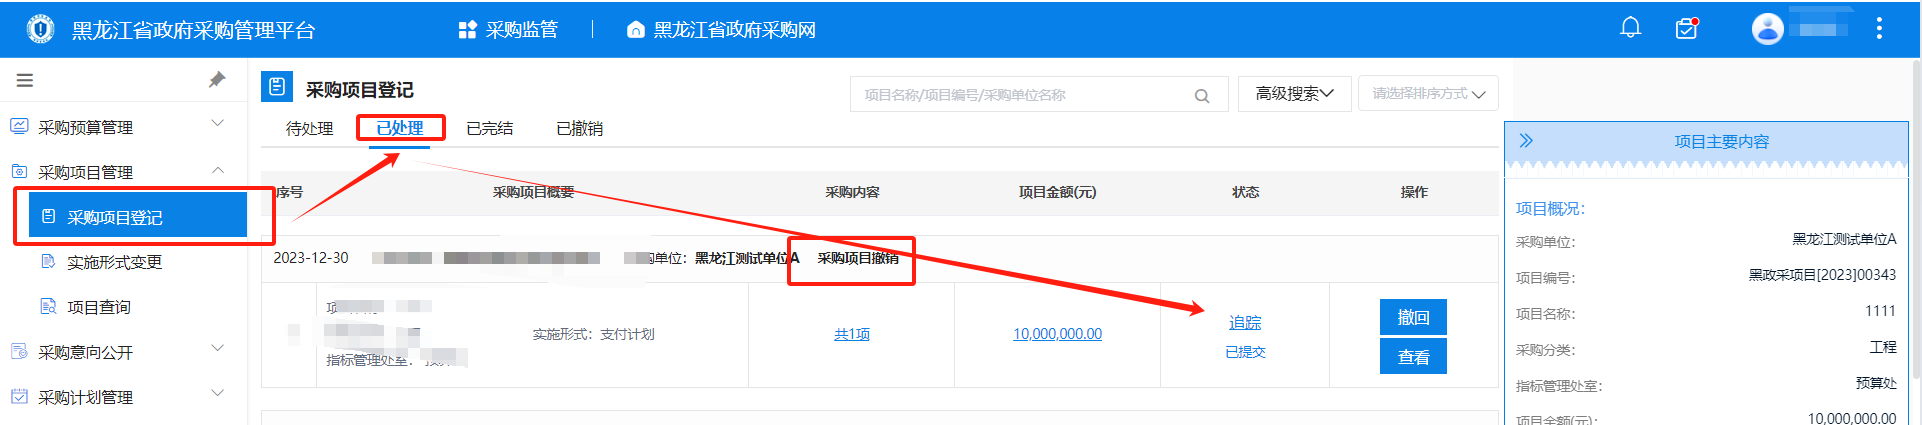Click the 采购项目概要 column header
1922x425 pixels.
point(533,192)
